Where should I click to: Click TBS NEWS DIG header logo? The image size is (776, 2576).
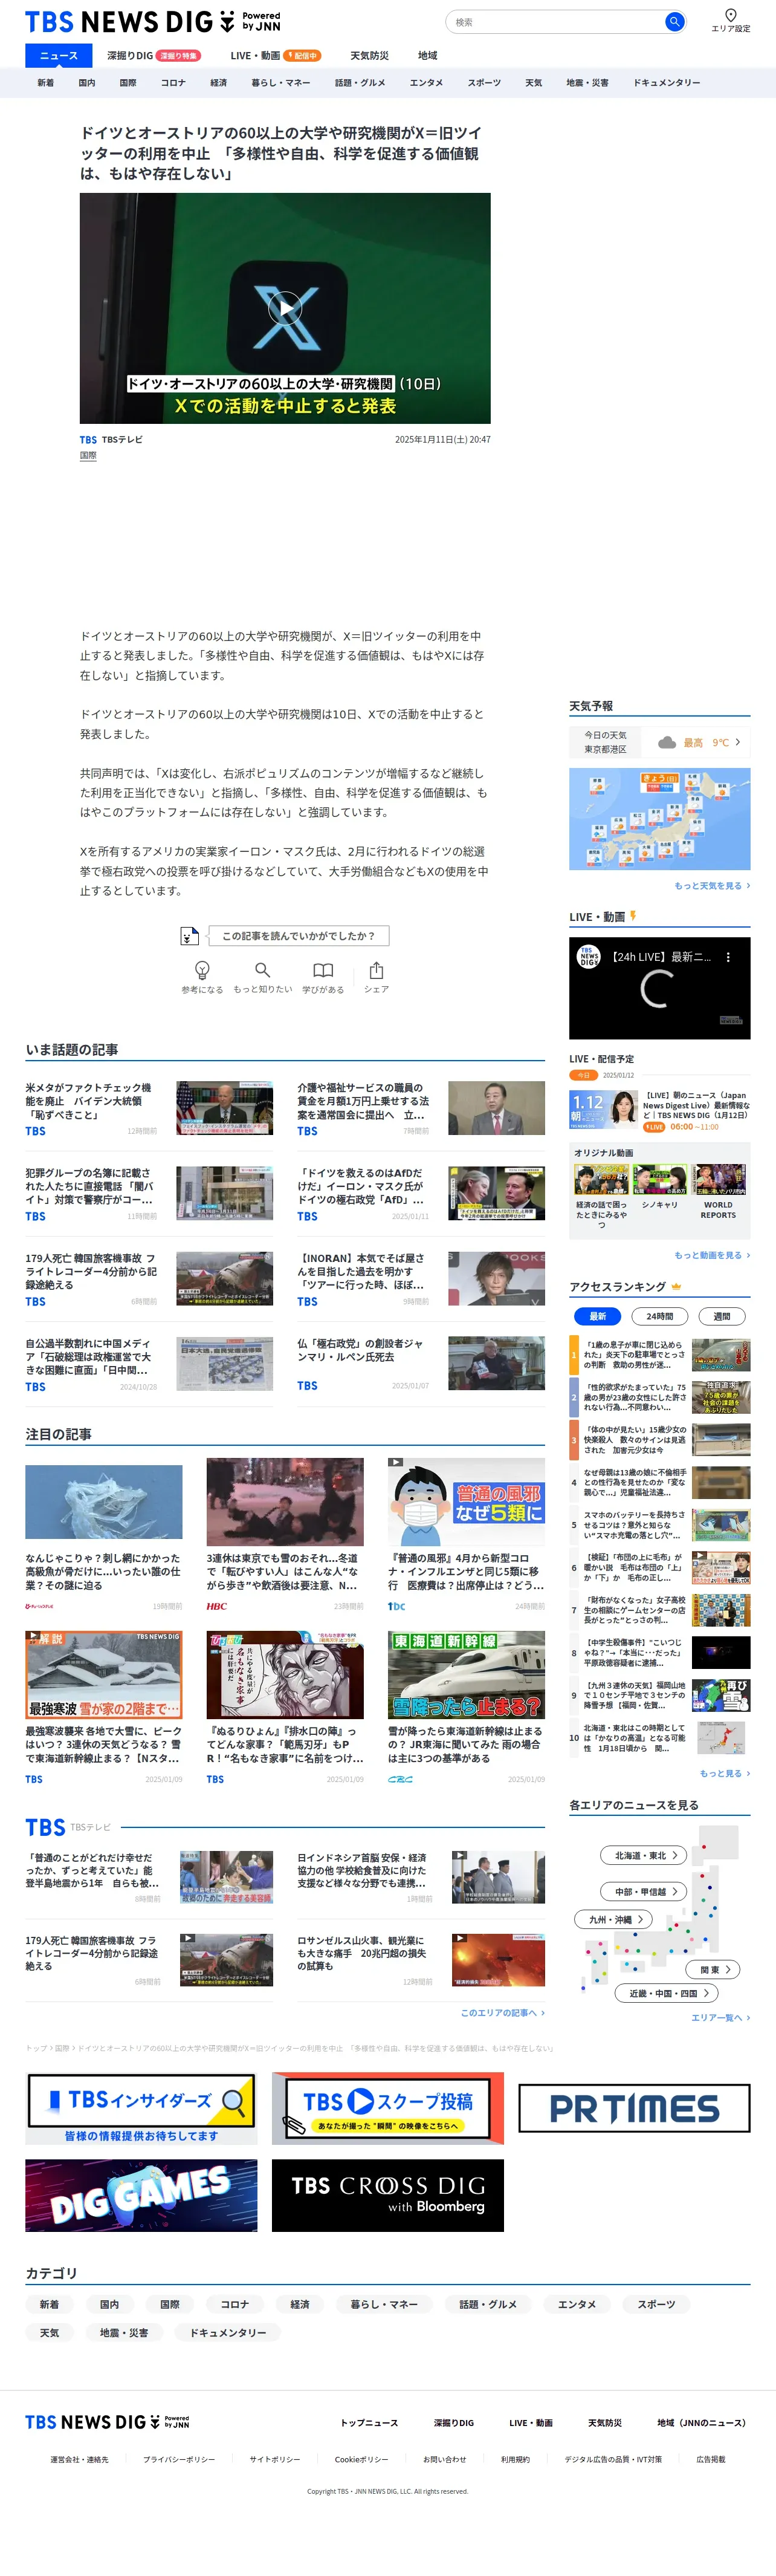tap(152, 22)
